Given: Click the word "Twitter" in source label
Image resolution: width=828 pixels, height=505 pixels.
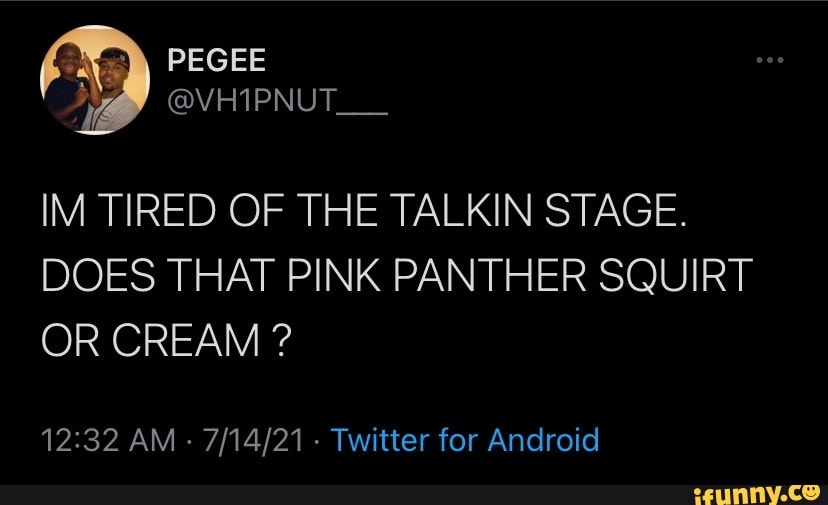Looking at the screenshot, I should [x=379, y=440].
